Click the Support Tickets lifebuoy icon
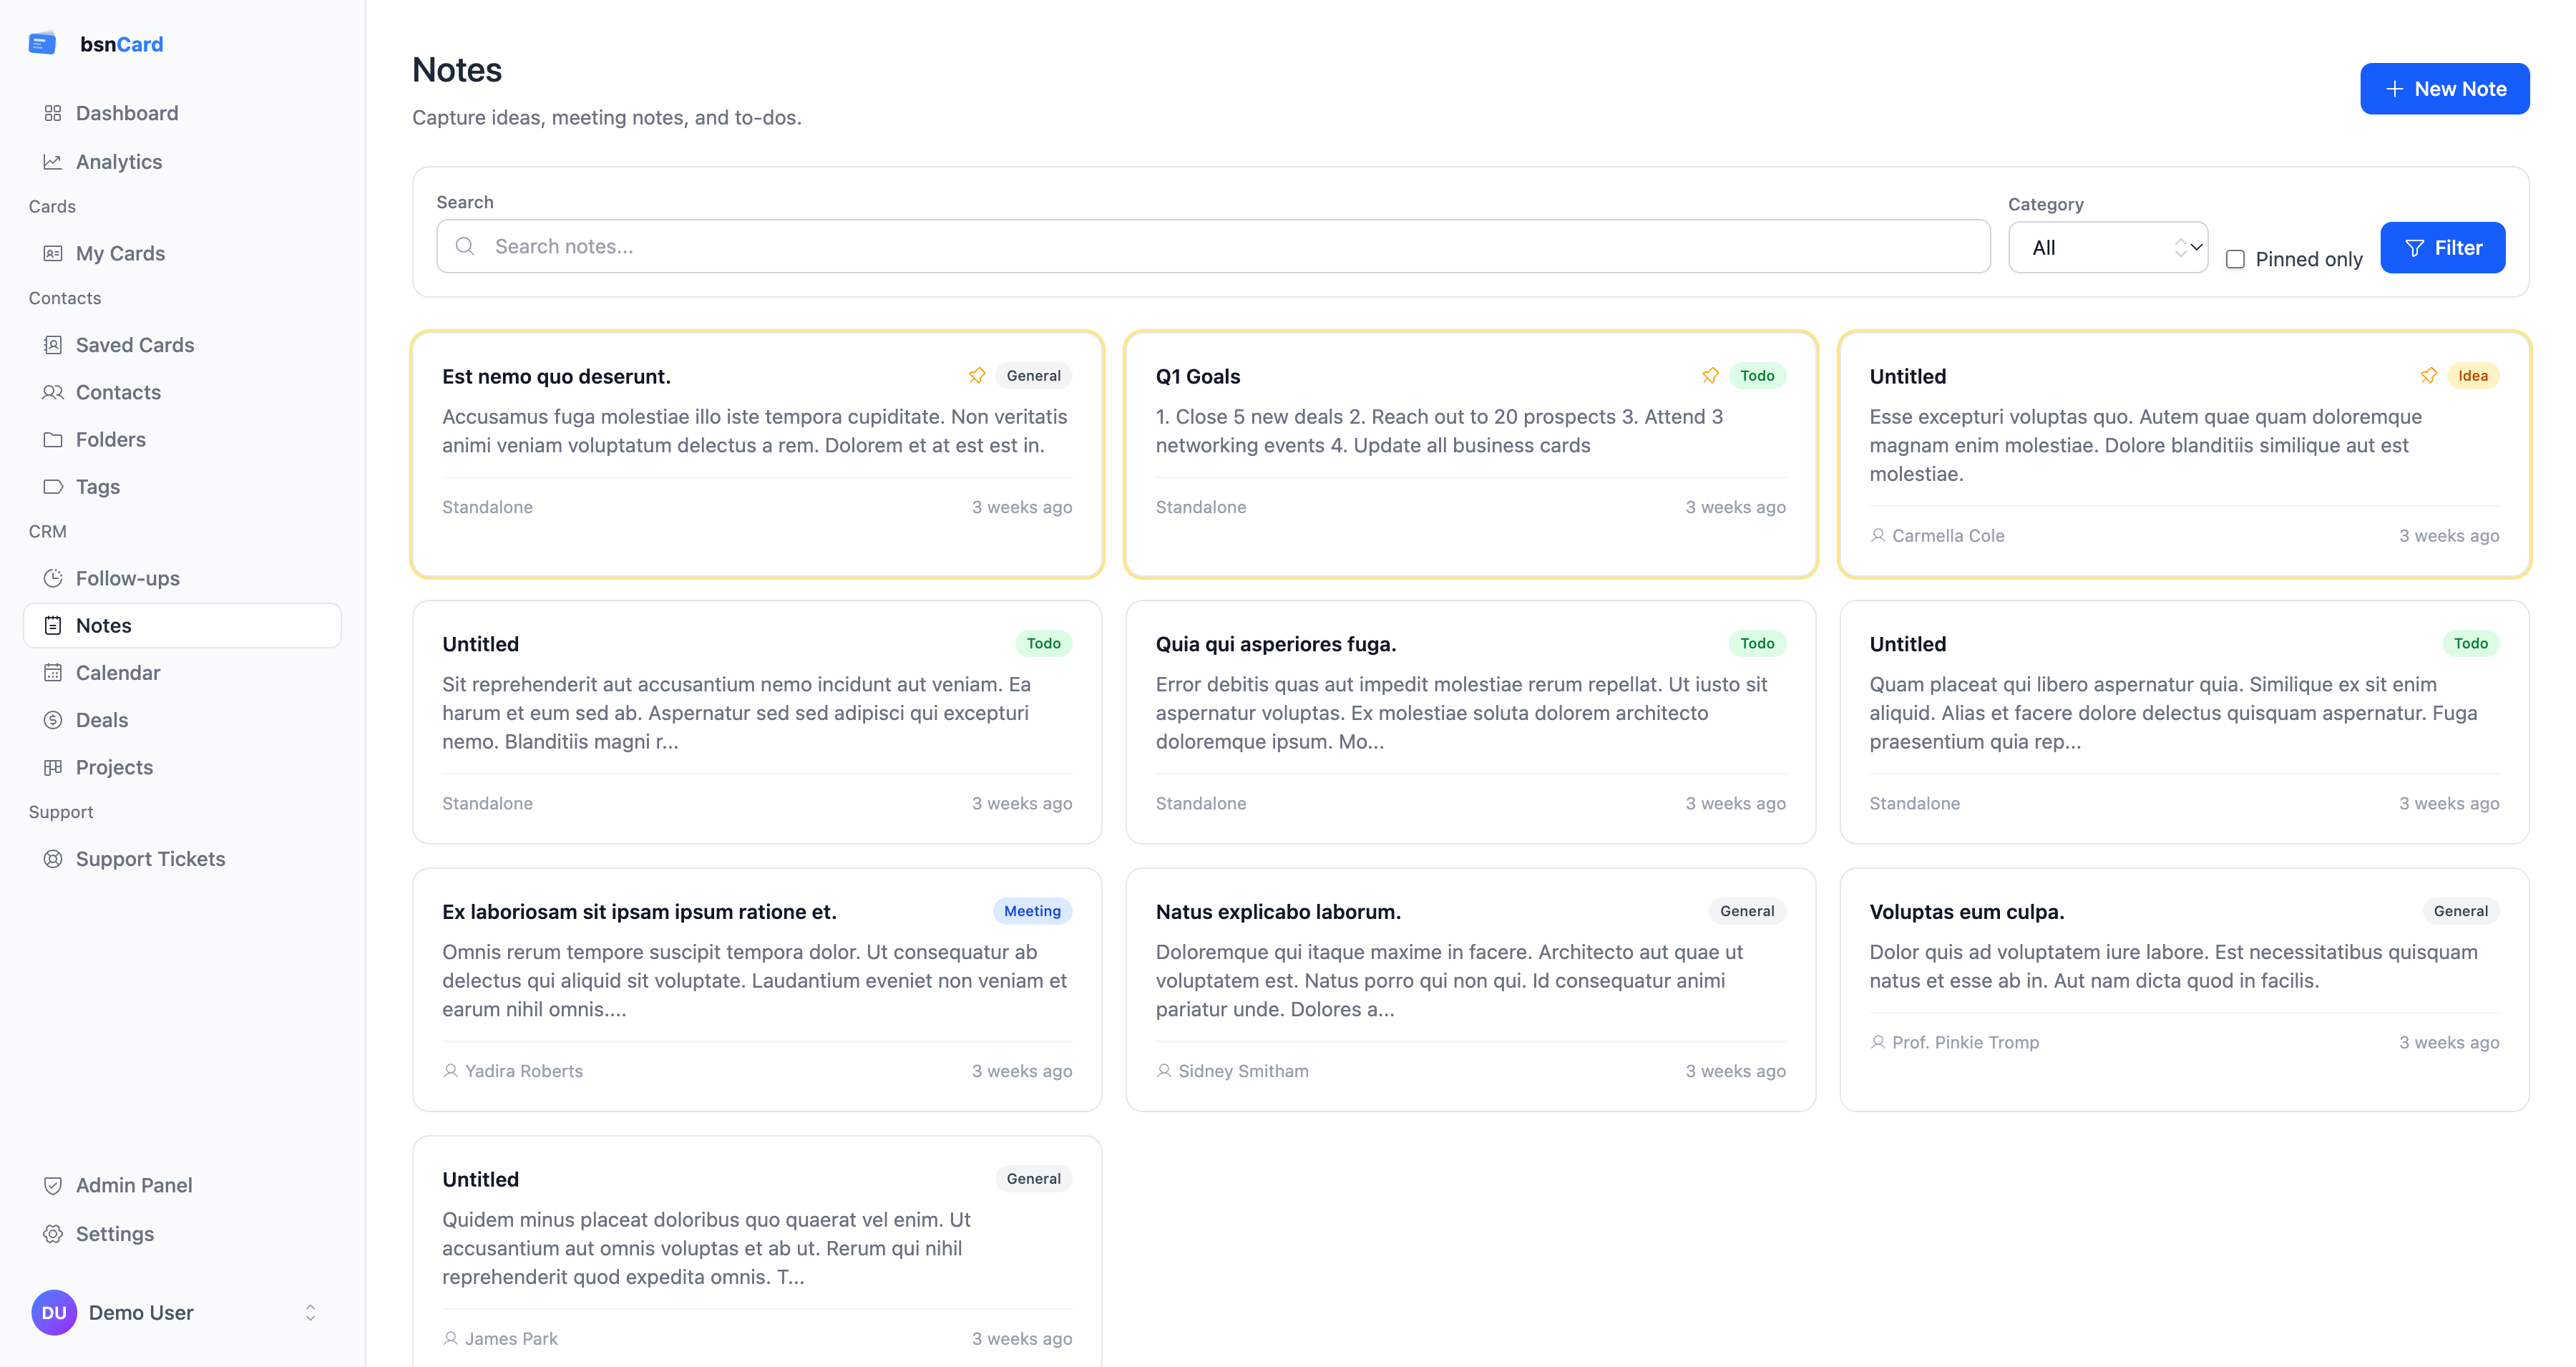Screen dimensions: 2576x1367 (x=53, y=859)
